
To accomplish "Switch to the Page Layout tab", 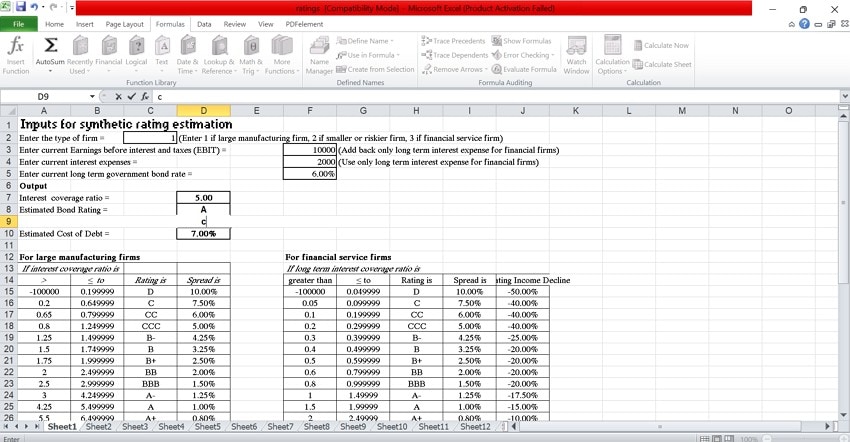I will 125,24.
